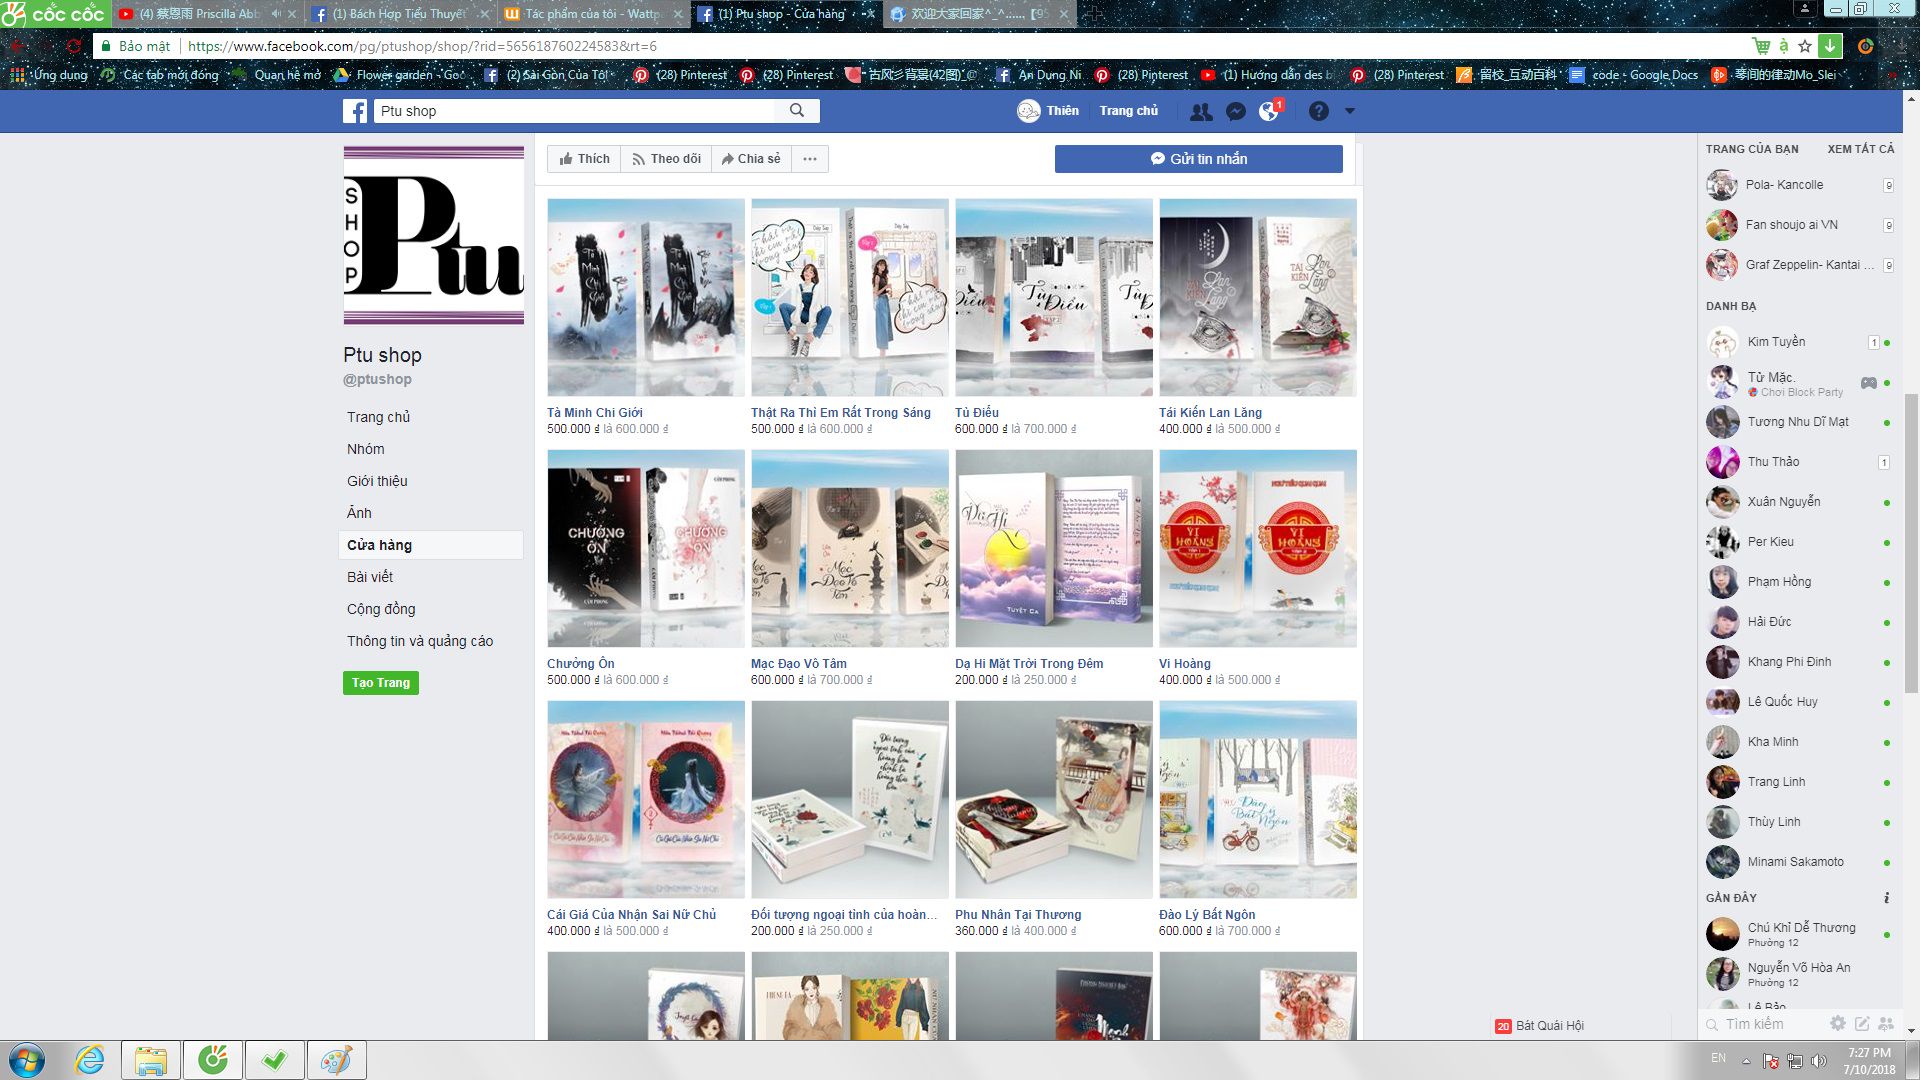
Task: Open chat with Kim Tuyền
Action: point(1800,342)
